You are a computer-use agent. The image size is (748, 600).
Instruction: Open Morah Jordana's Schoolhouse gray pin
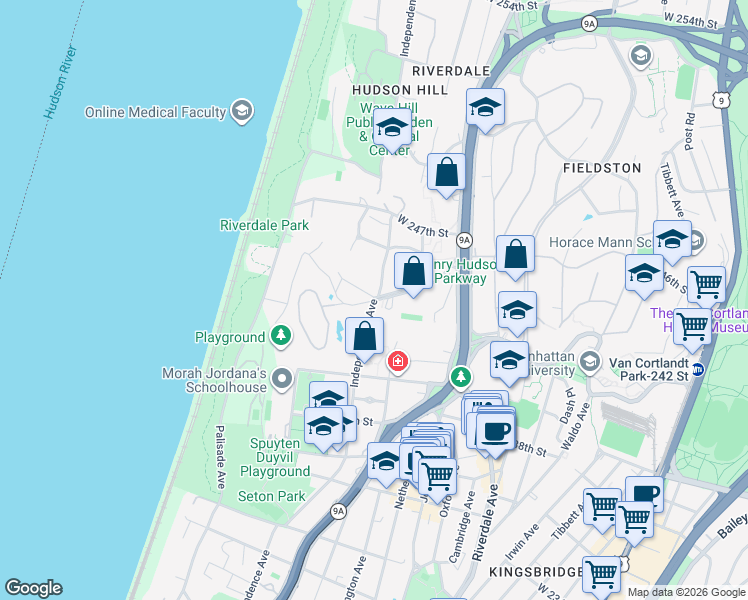coord(282,379)
